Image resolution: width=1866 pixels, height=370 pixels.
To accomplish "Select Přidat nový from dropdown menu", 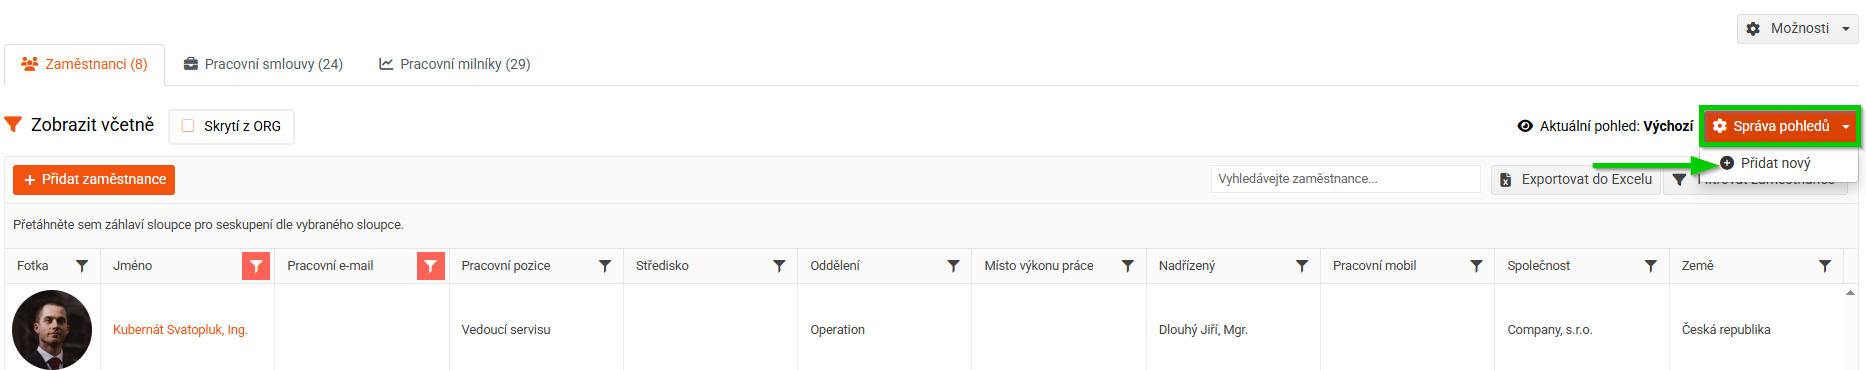I will pyautogui.click(x=1776, y=163).
